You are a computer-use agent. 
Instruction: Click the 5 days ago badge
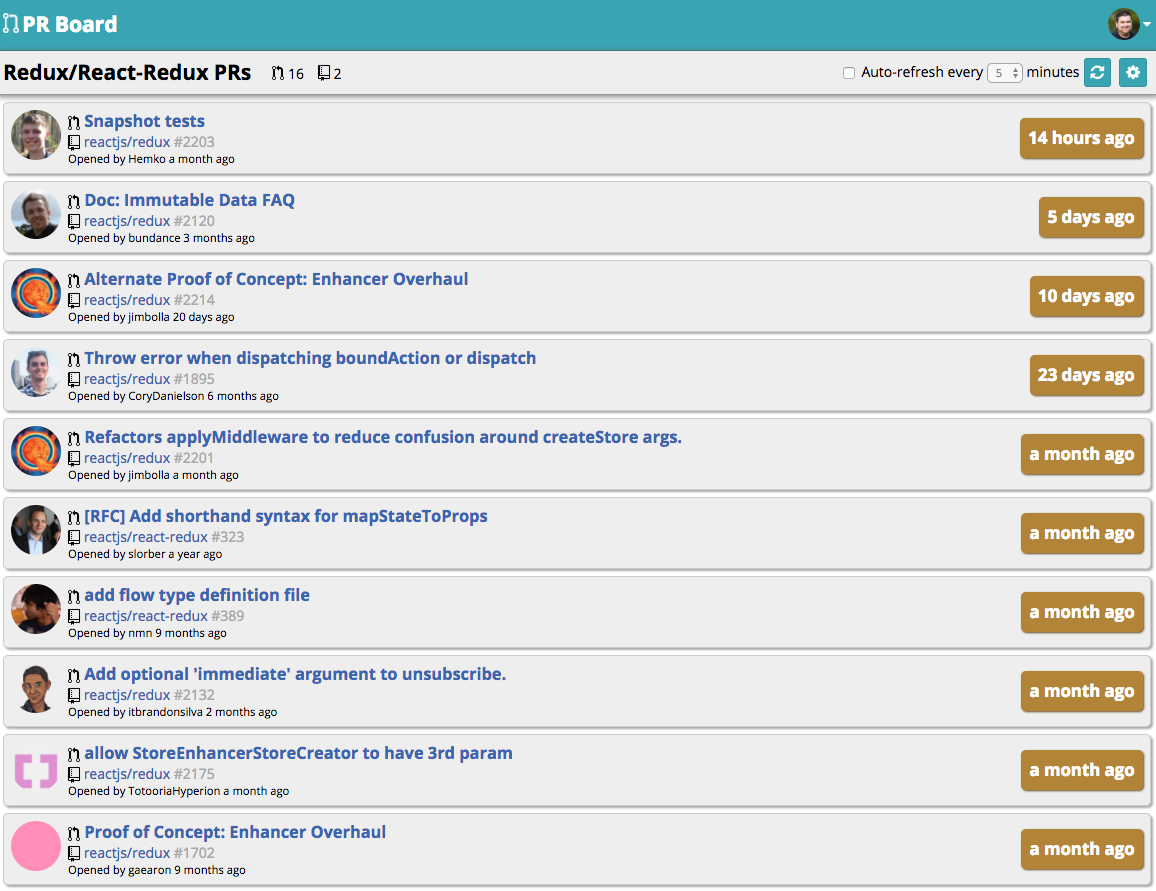(1091, 217)
